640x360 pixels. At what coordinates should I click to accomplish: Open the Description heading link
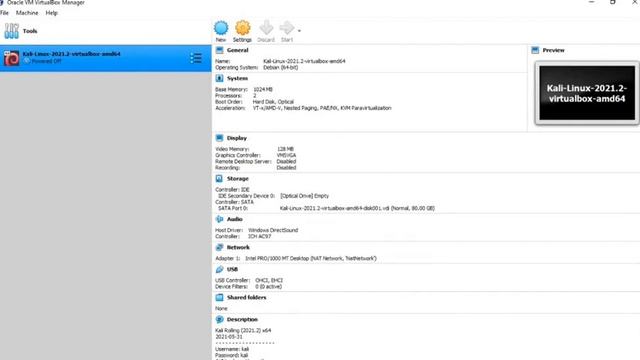point(242,320)
